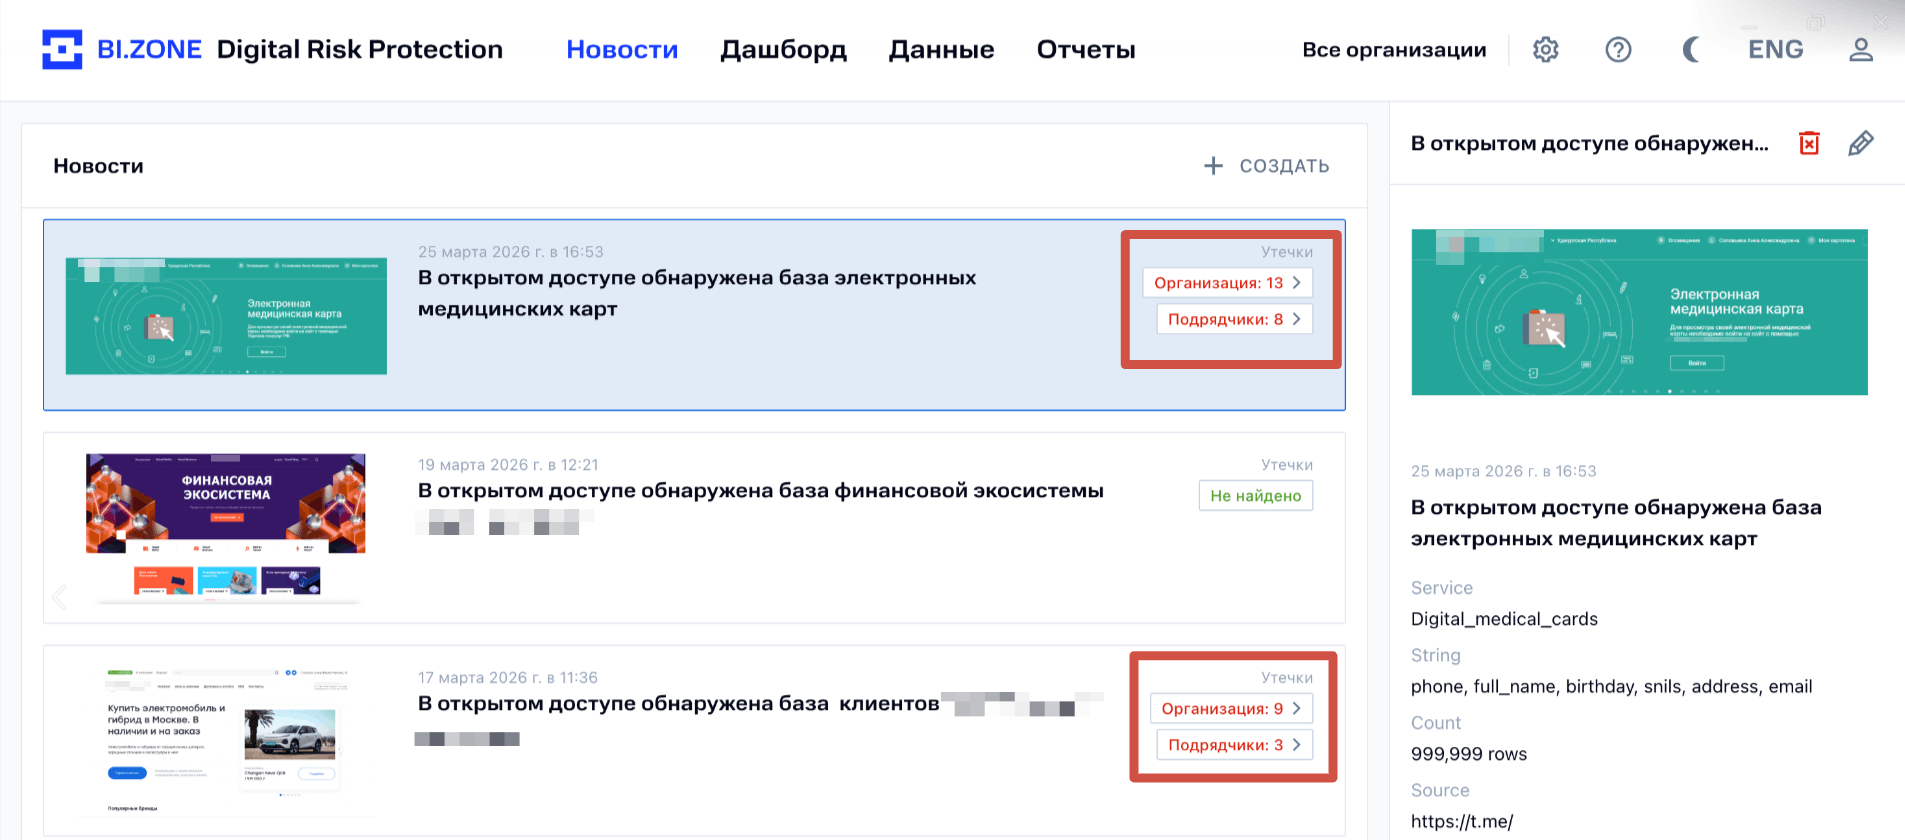Click the Digital_medical_cards service value
The height and width of the screenshot is (840, 1905).
click(x=1504, y=619)
